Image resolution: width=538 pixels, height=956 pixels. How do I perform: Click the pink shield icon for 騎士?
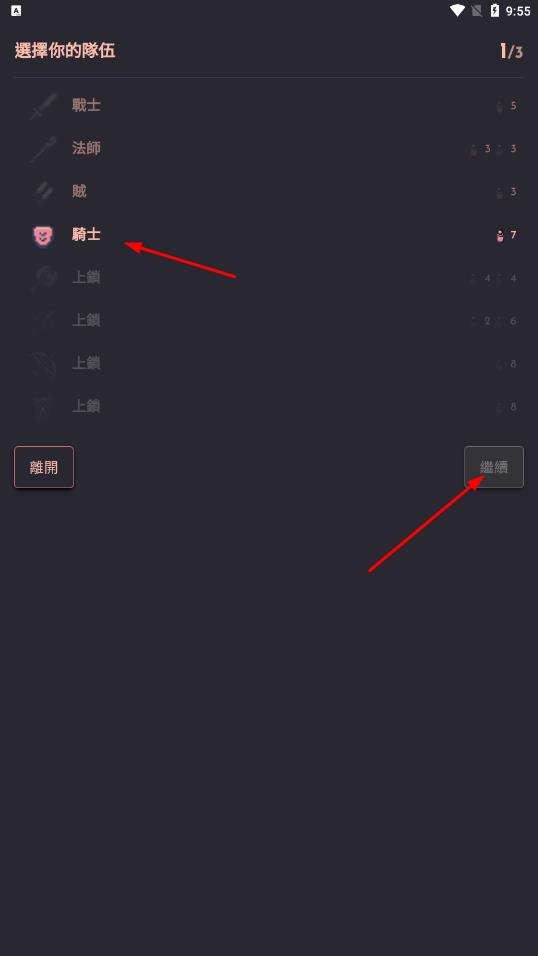pyautogui.click(x=43, y=235)
